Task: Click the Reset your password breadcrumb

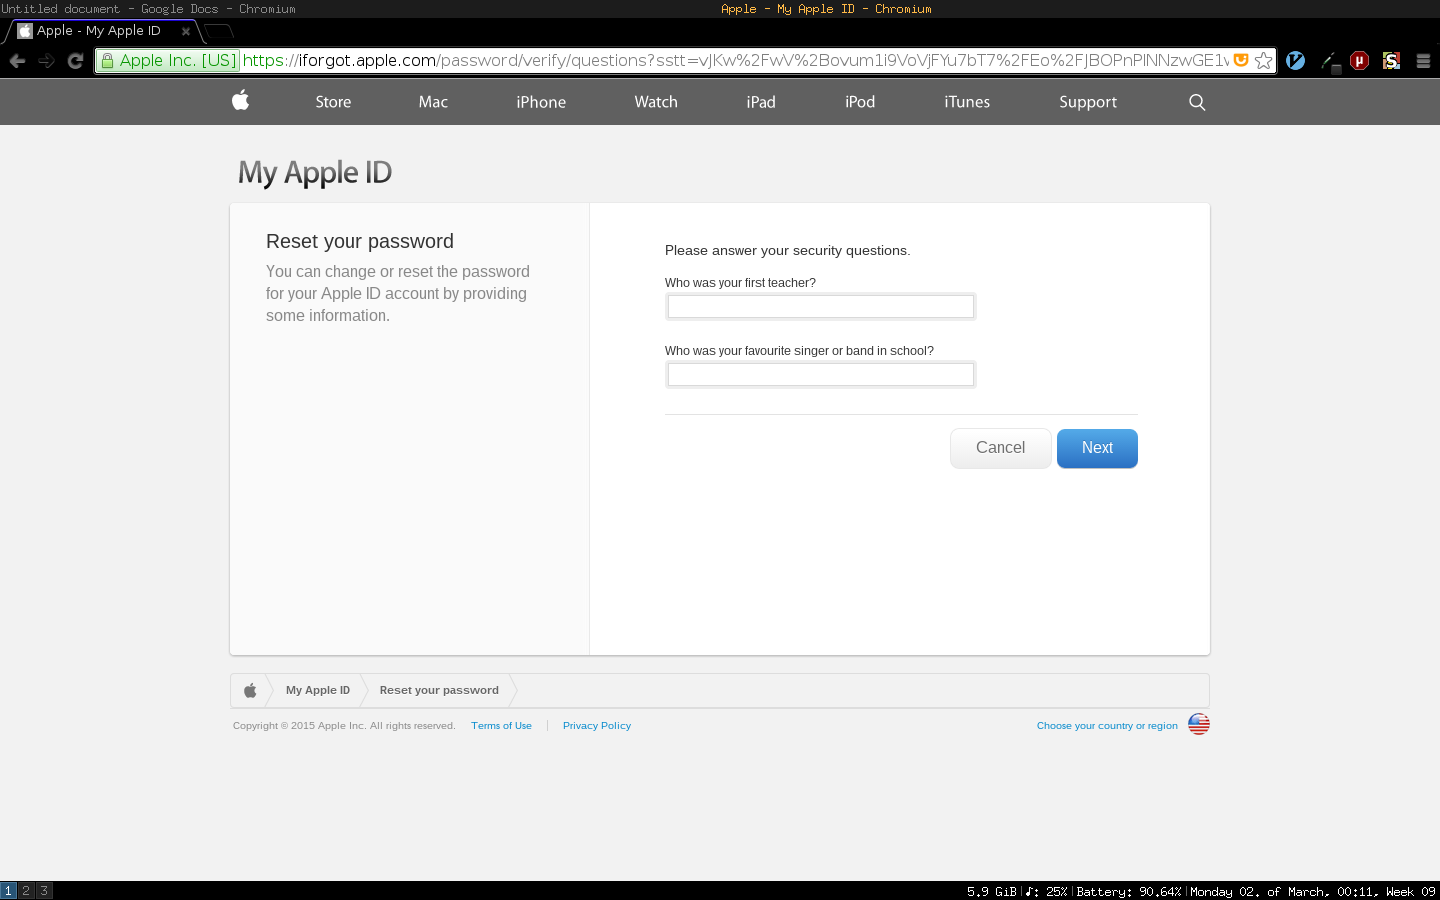Action: pos(439,690)
